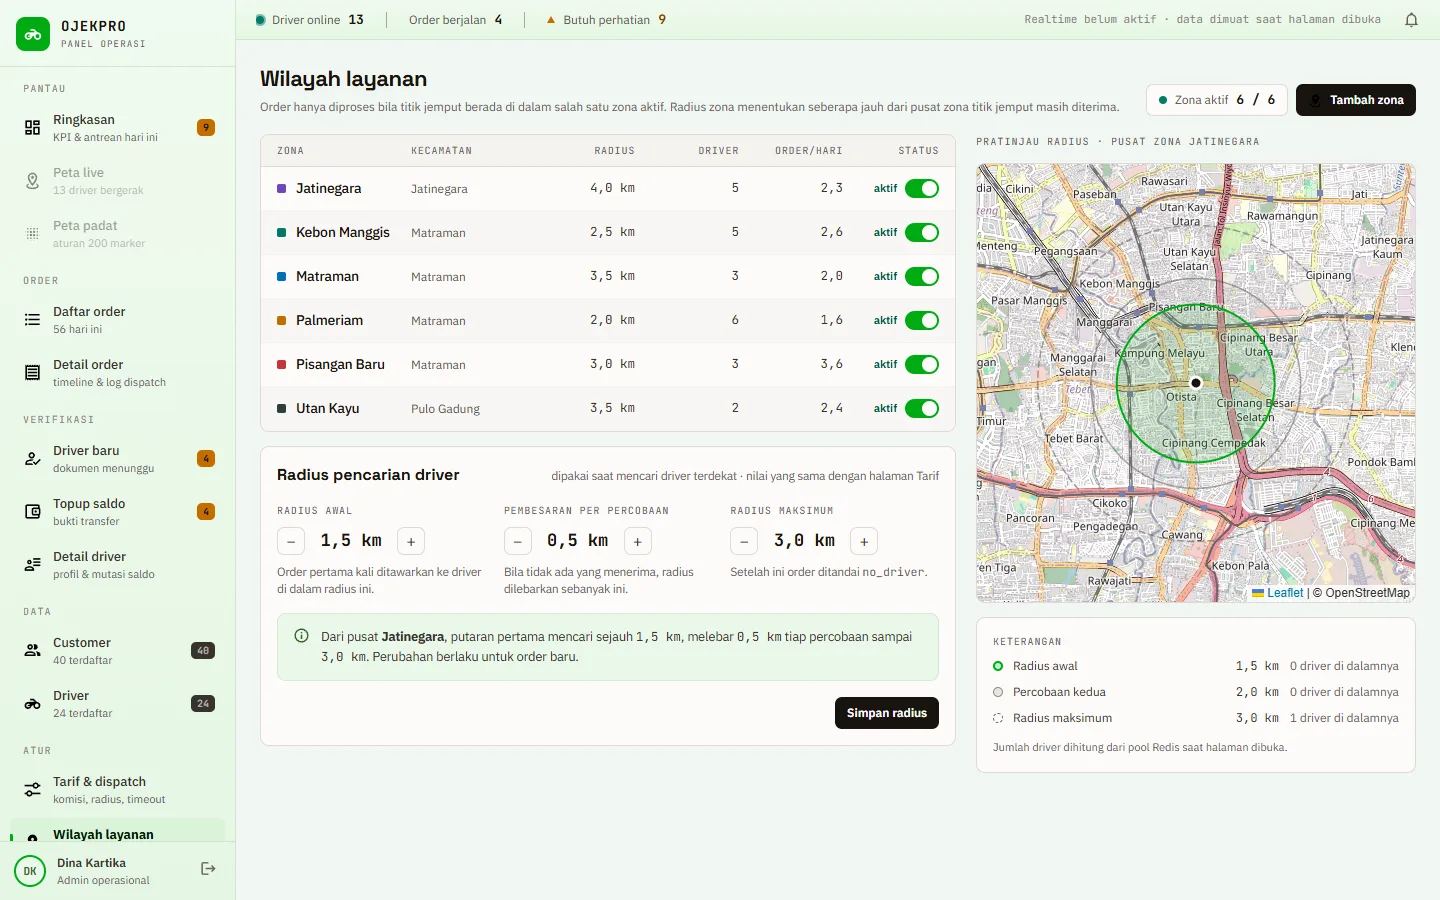Image resolution: width=1440 pixels, height=900 pixels.
Task: Click the Detail order document icon
Action: [33, 373]
